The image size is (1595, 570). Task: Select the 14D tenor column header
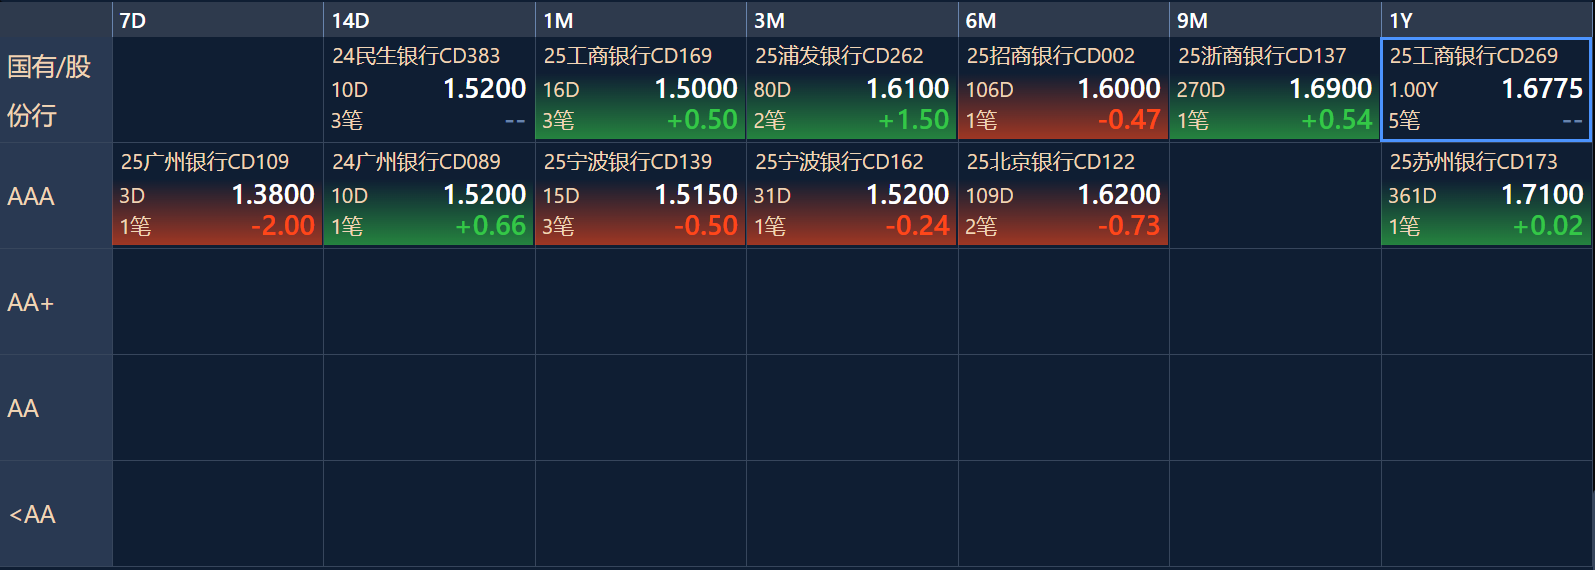pyautogui.click(x=429, y=20)
